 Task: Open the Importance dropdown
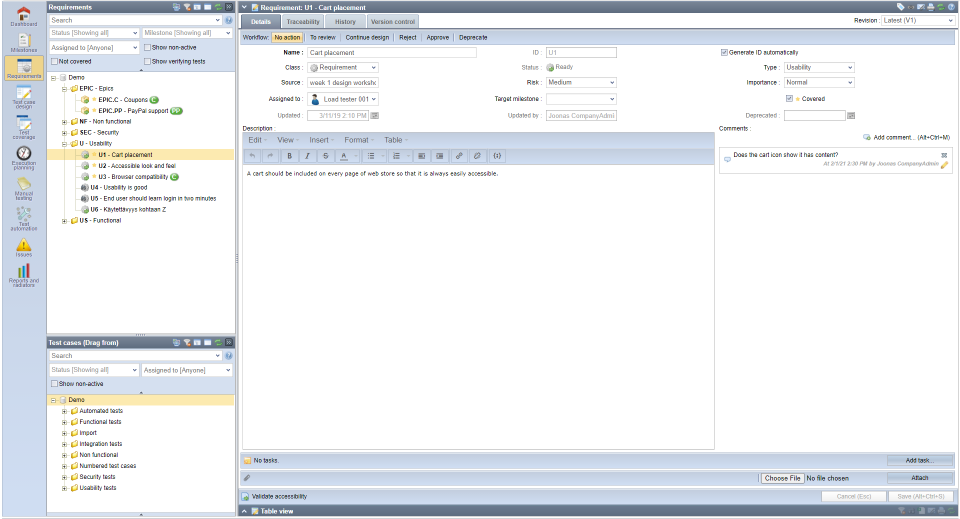tap(819, 82)
